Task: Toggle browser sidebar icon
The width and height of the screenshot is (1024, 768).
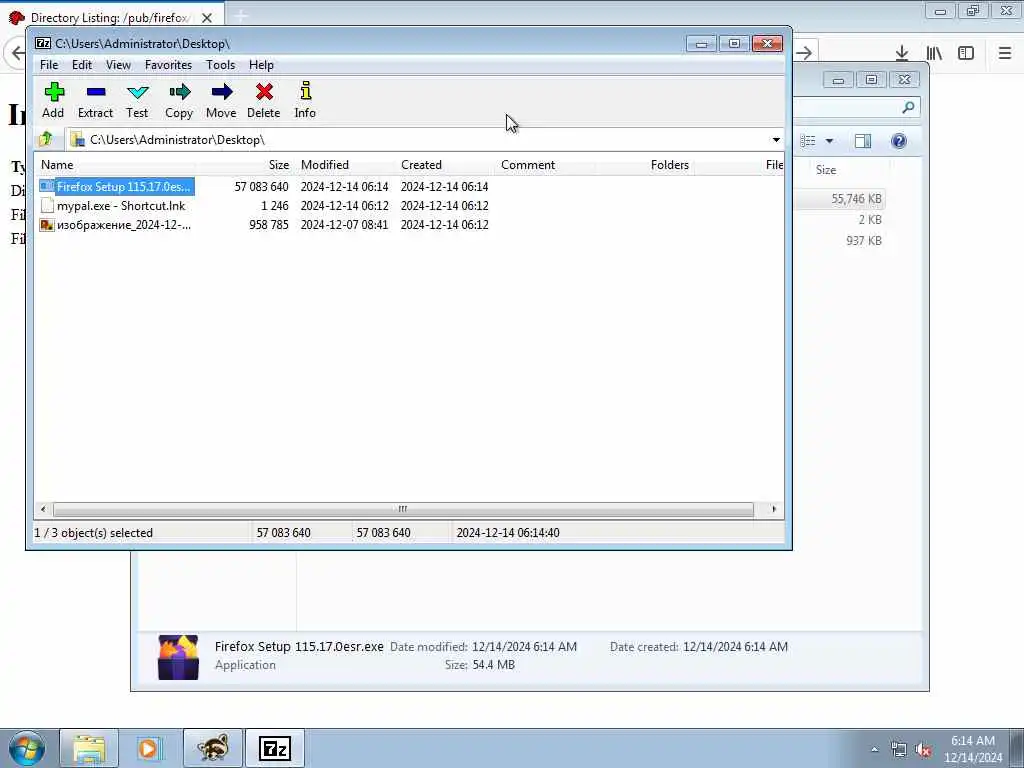Action: tap(966, 53)
